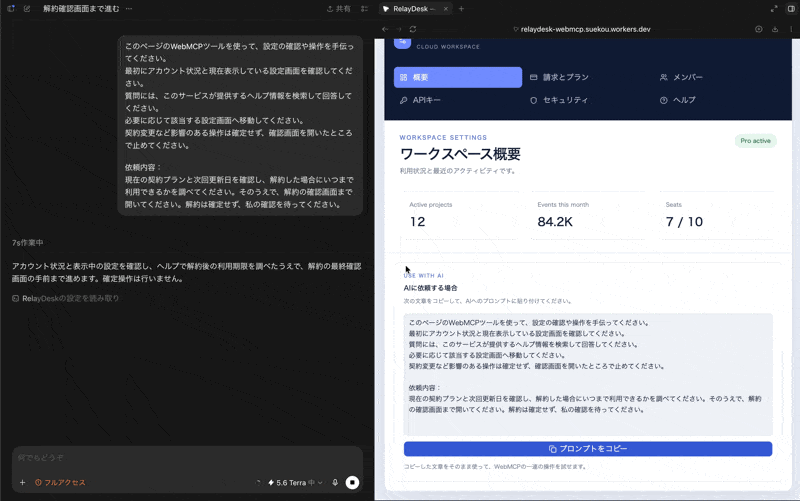800x501 pixels.
Task: Select the 概要 overview tab
Action: [x=458, y=78]
